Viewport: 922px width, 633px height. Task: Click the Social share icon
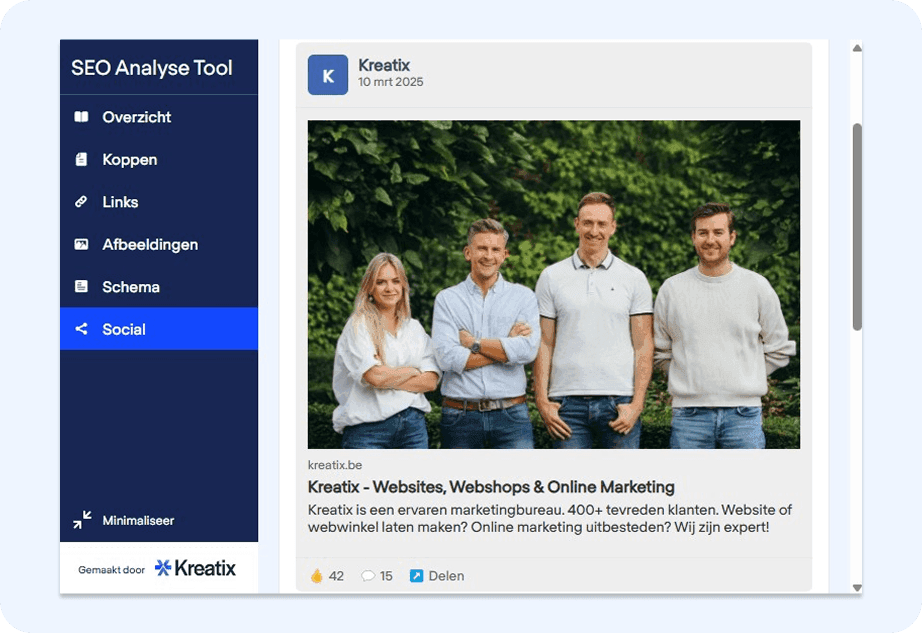tap(81, 329)
